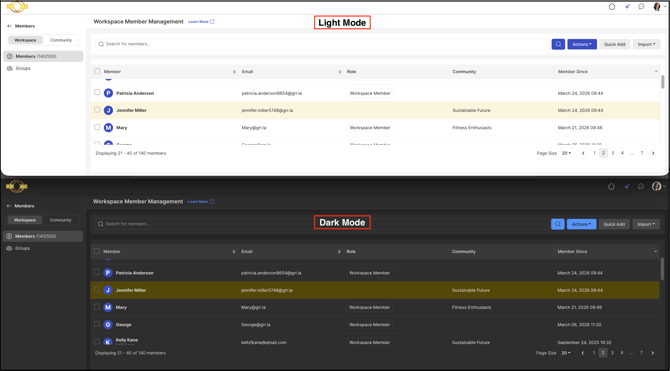The width and height of the screenshot is (670, 371).
Task: Click Member Since sort arrow in dark mode
Action: pos(655,252)
